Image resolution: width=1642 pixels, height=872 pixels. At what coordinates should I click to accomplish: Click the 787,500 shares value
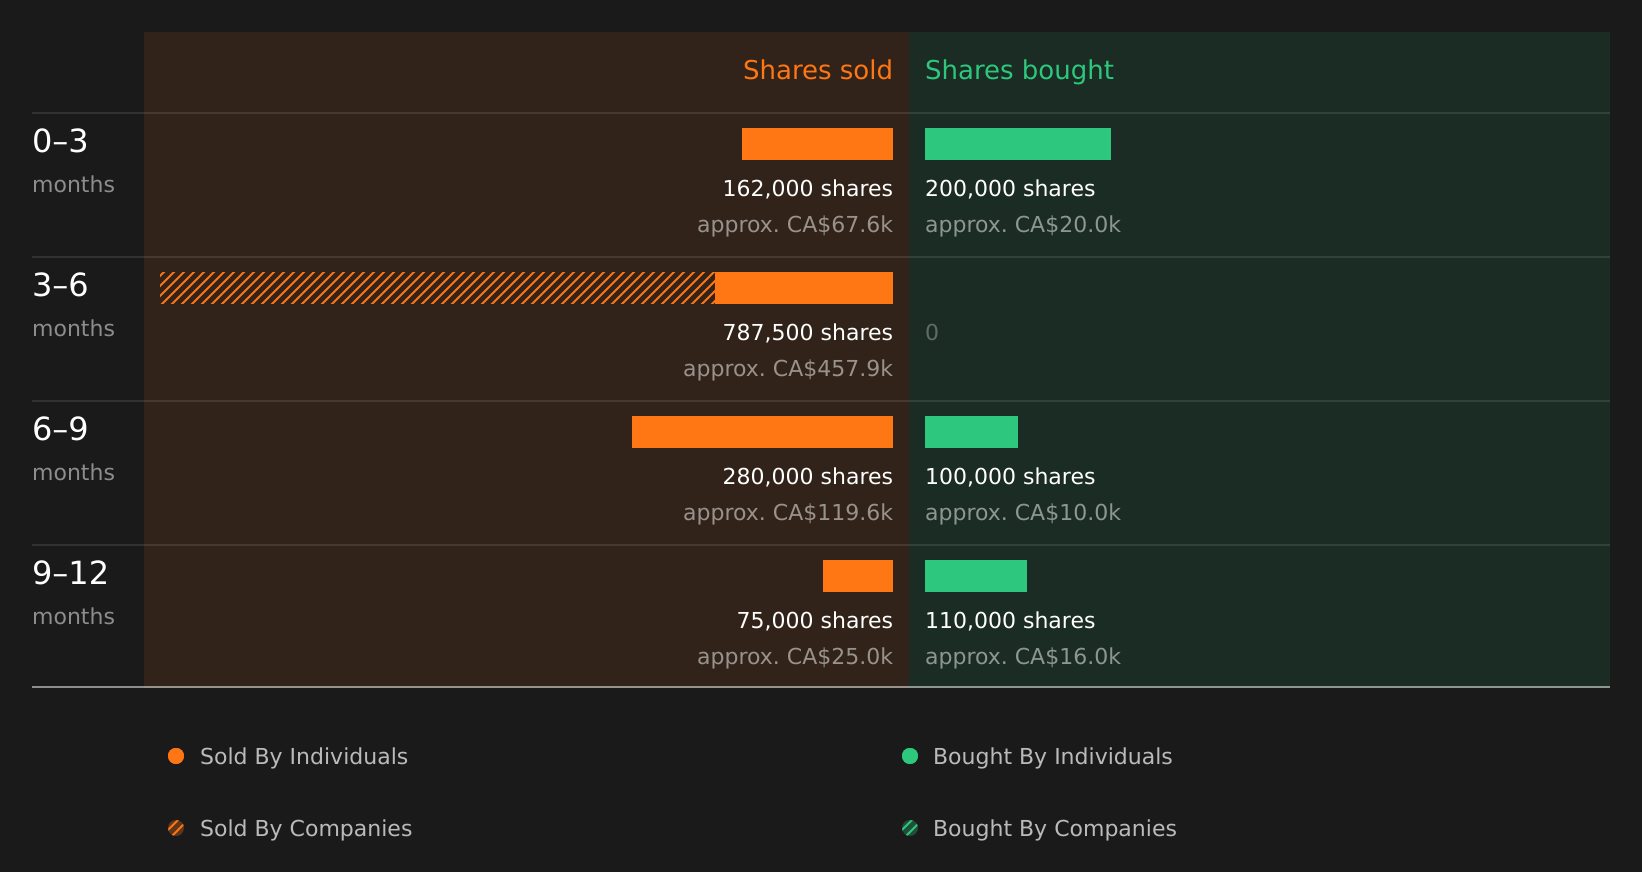click(x=807, y=332)
